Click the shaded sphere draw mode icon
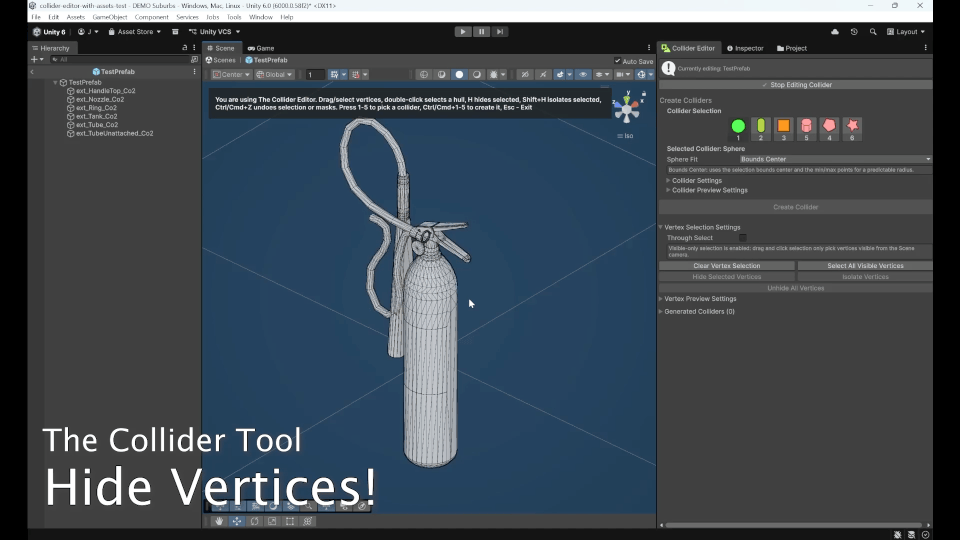 pos(459,75)
